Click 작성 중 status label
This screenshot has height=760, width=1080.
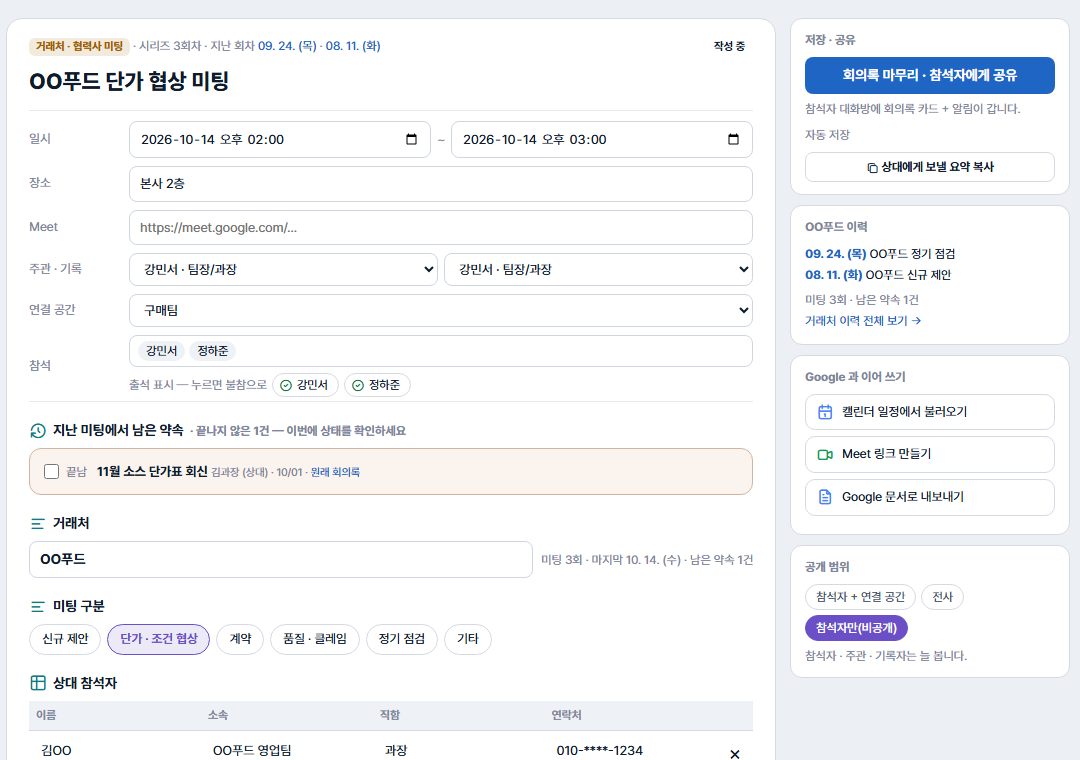pyautogui.click(x=729, y=46)
